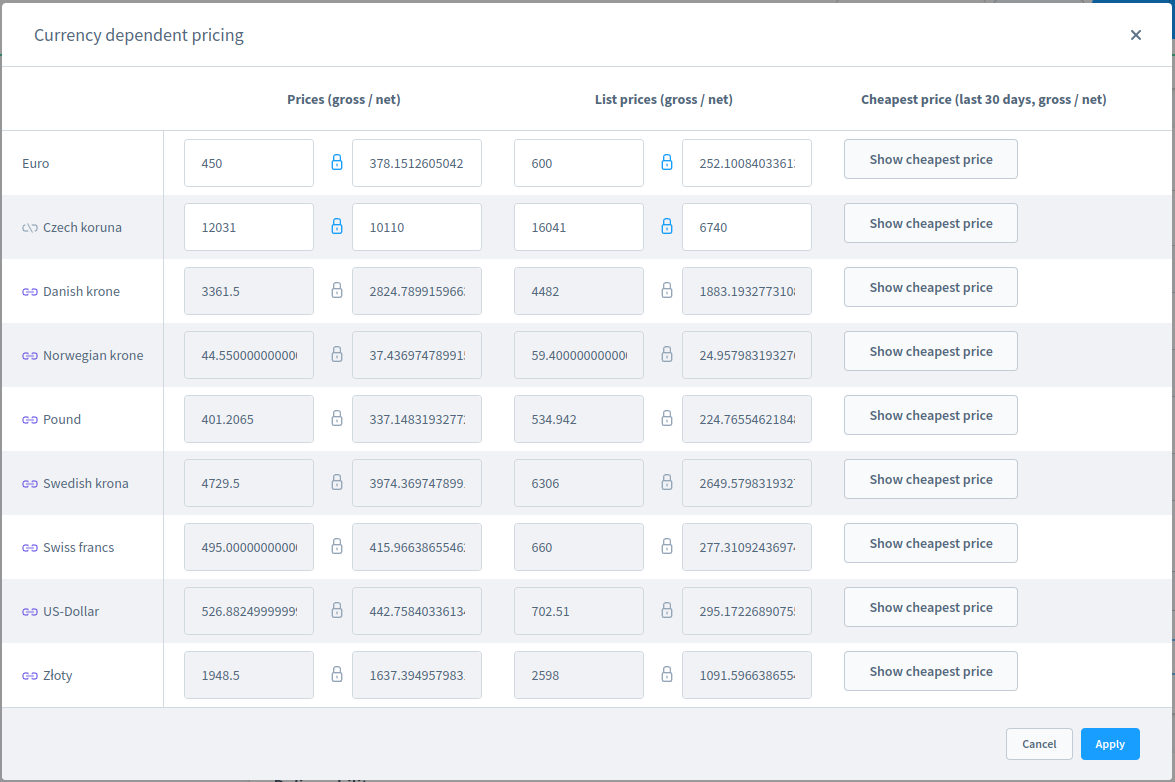Toggle Euro list price lock
1175x782 pixels.
pos(667,162)
